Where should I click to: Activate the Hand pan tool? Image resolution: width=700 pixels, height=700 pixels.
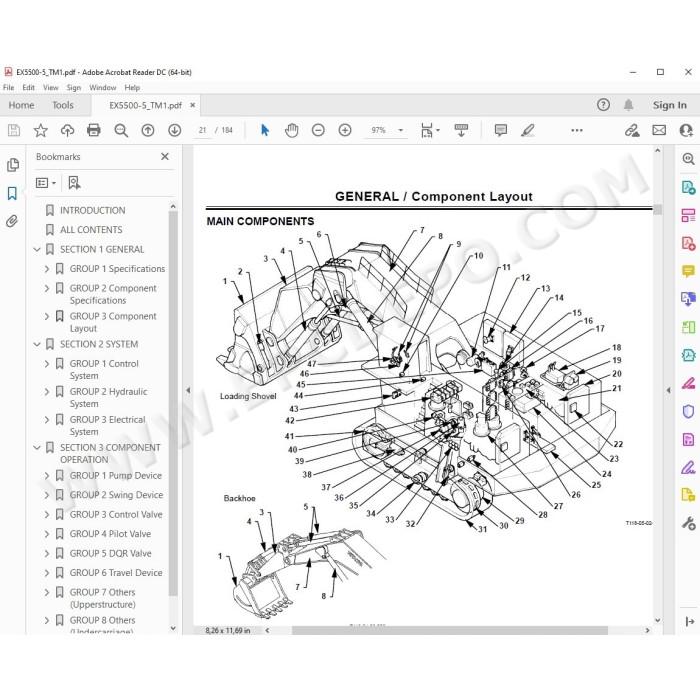(292, 130)
